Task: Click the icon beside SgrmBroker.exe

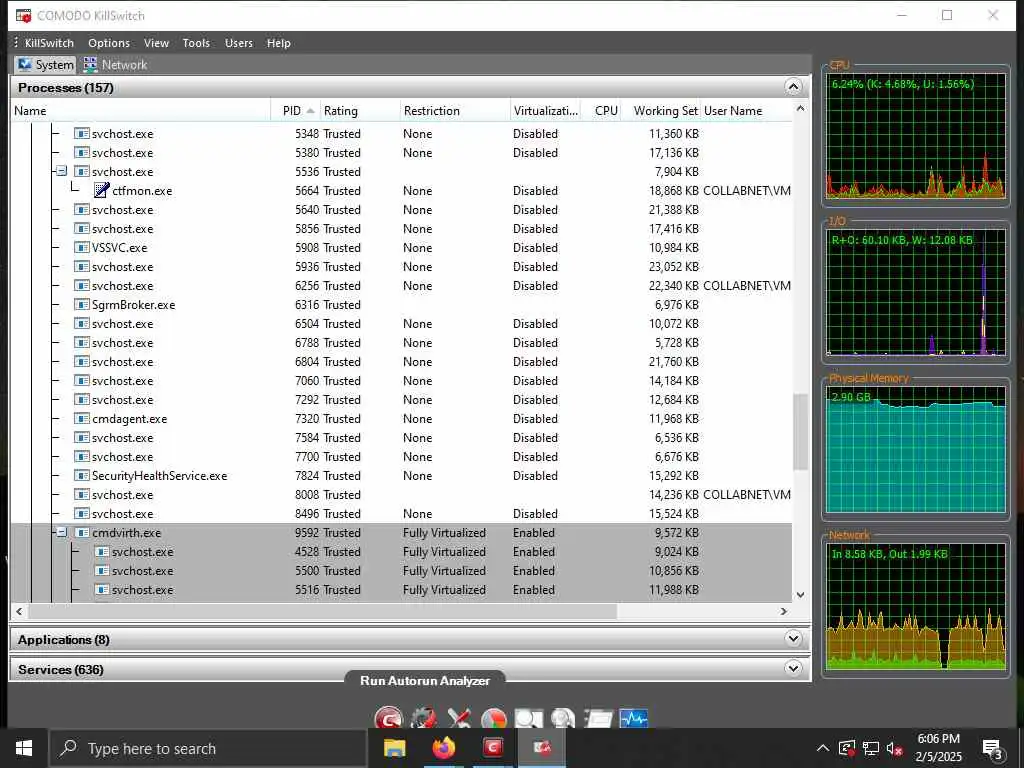Action: tap(82, 304)
